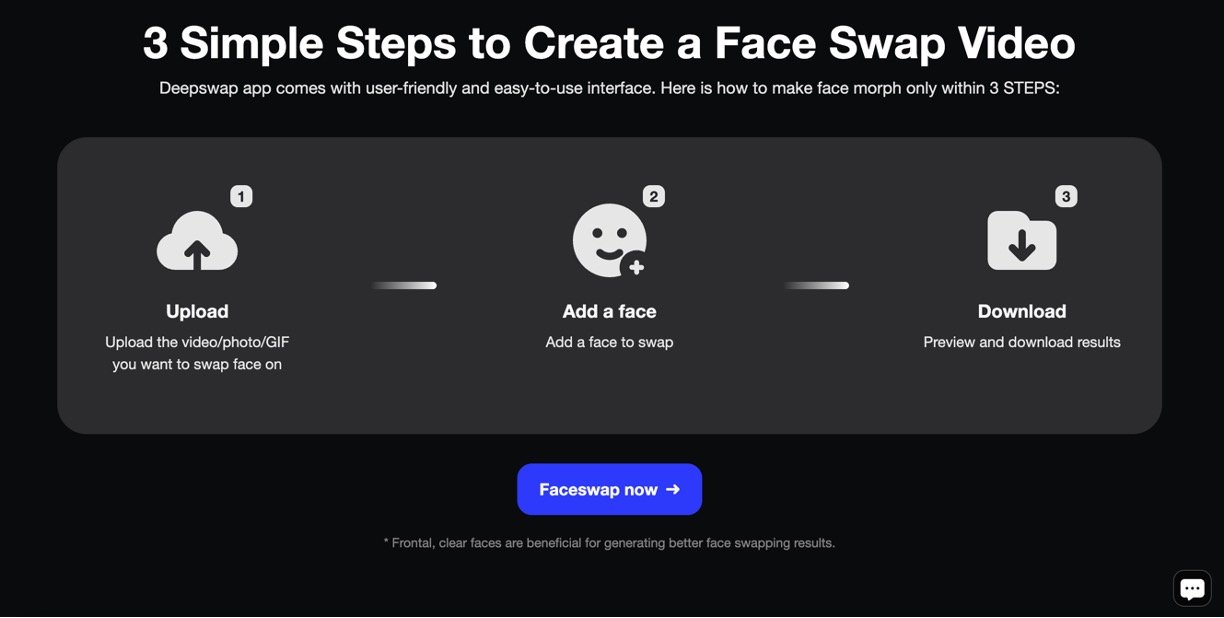
Task: Click the connector between Add a face and Download
Action: click(x=816, y=286)
